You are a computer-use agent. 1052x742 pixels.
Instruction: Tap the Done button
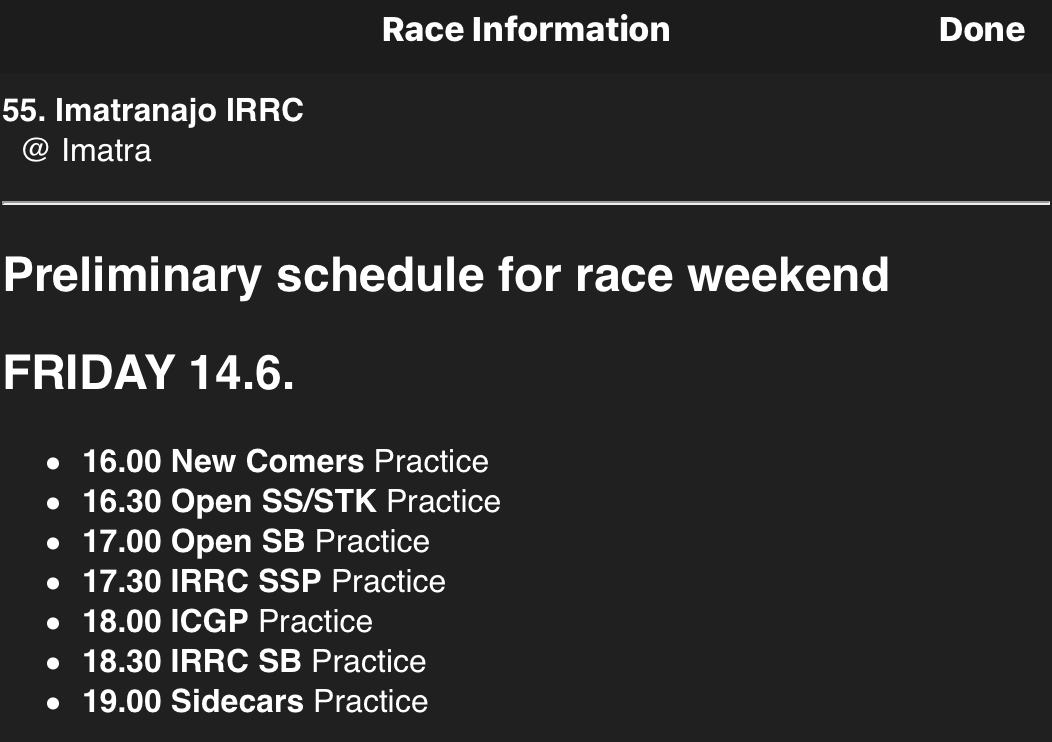pyautogui.click(x=982, y=30)
